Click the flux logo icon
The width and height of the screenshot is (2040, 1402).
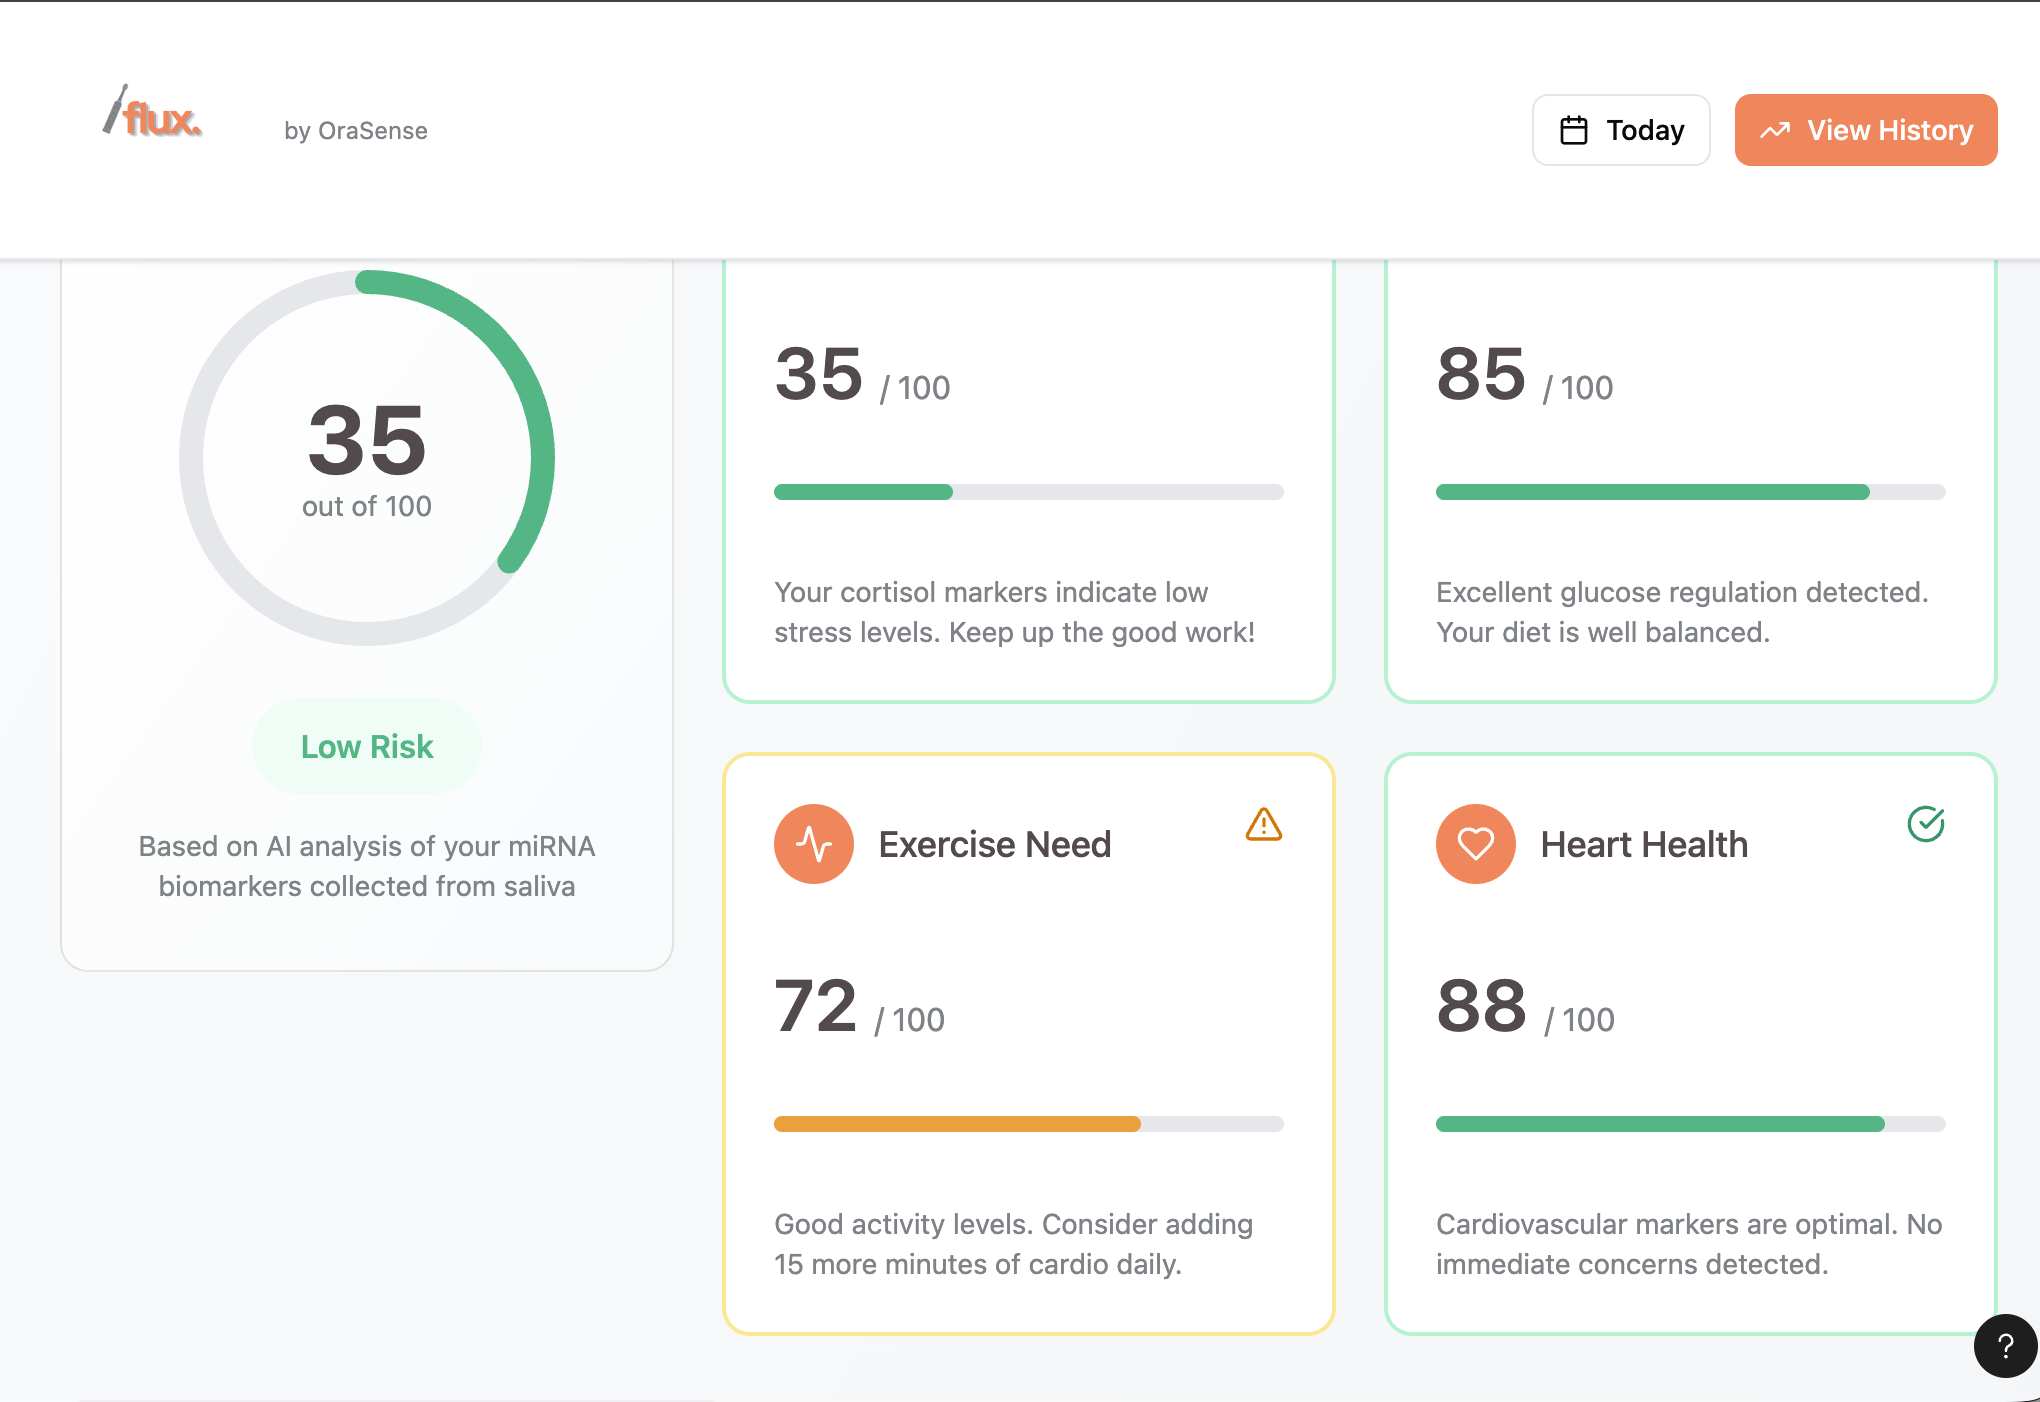120,110
